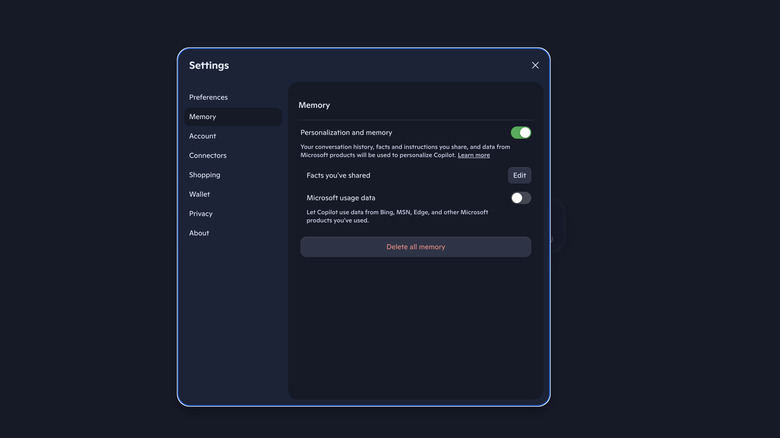This screenshot has height=438, width=780.
Task: Enable Microsoft usage data toggle
Action: (x=521, y=198)
